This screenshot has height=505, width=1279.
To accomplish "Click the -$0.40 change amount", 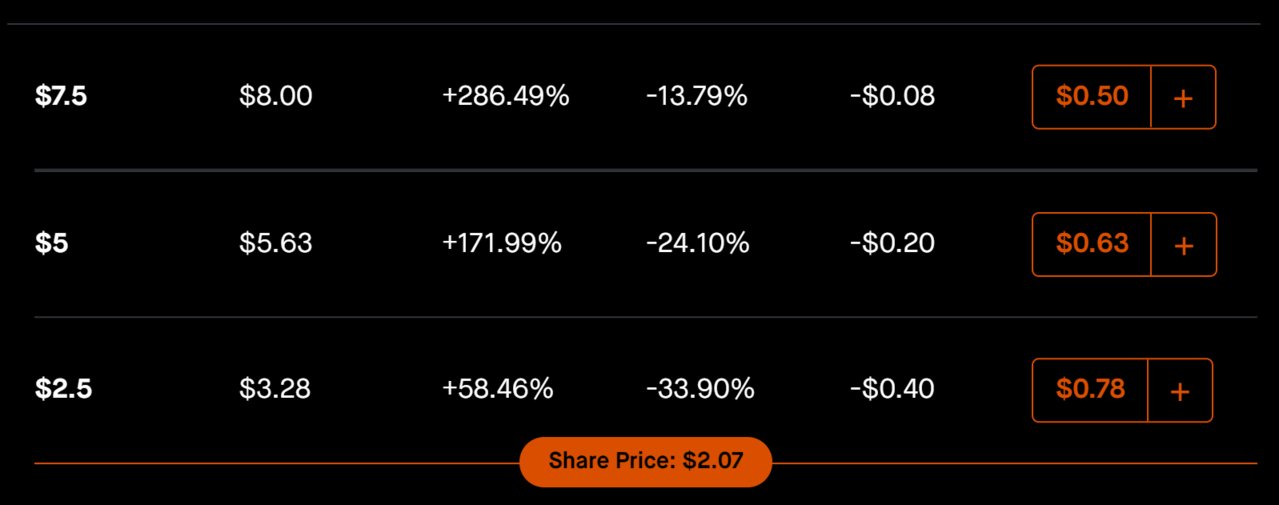I will (x=892, y=390).
